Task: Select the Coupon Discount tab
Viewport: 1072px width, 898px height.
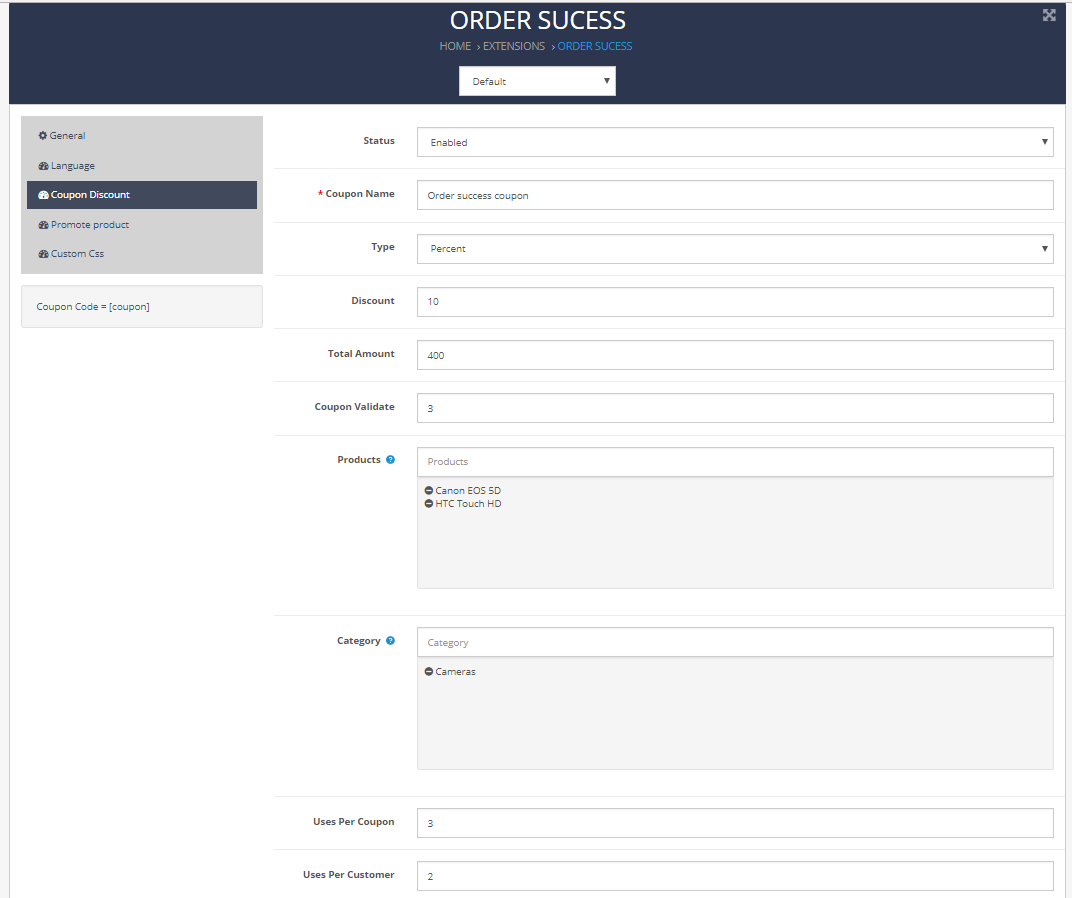Action: click(142, 195)
